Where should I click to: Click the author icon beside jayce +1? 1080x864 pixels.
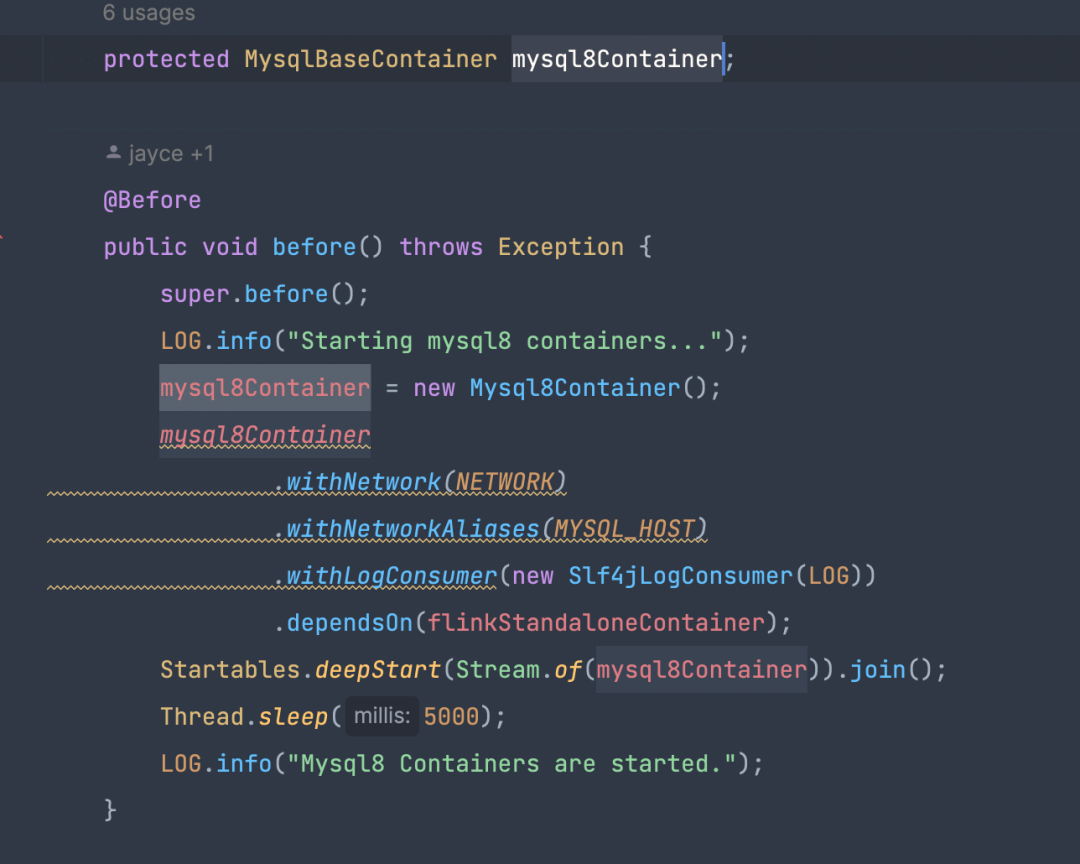point(113,154)
